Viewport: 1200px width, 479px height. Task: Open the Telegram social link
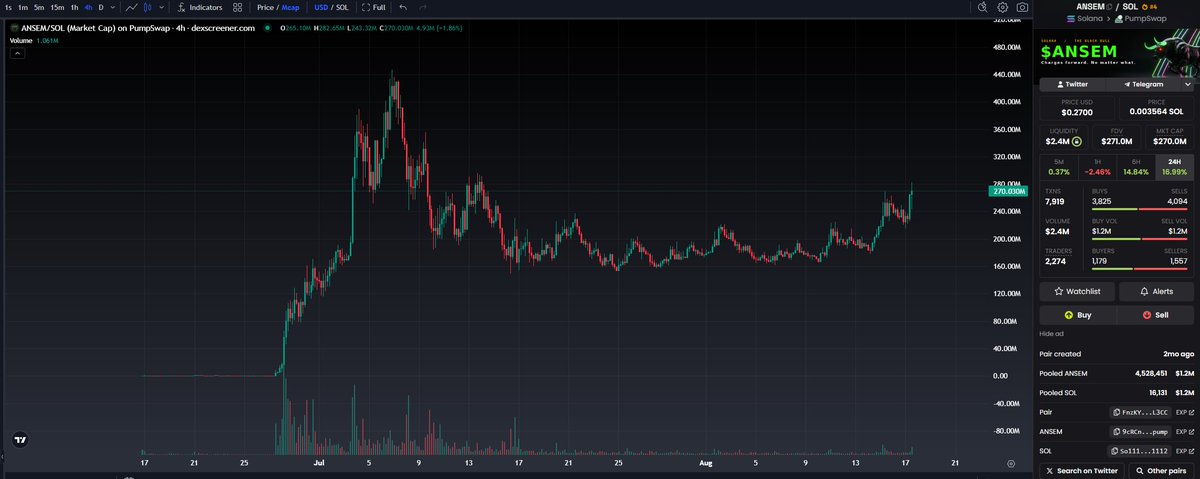(1143, 85)
